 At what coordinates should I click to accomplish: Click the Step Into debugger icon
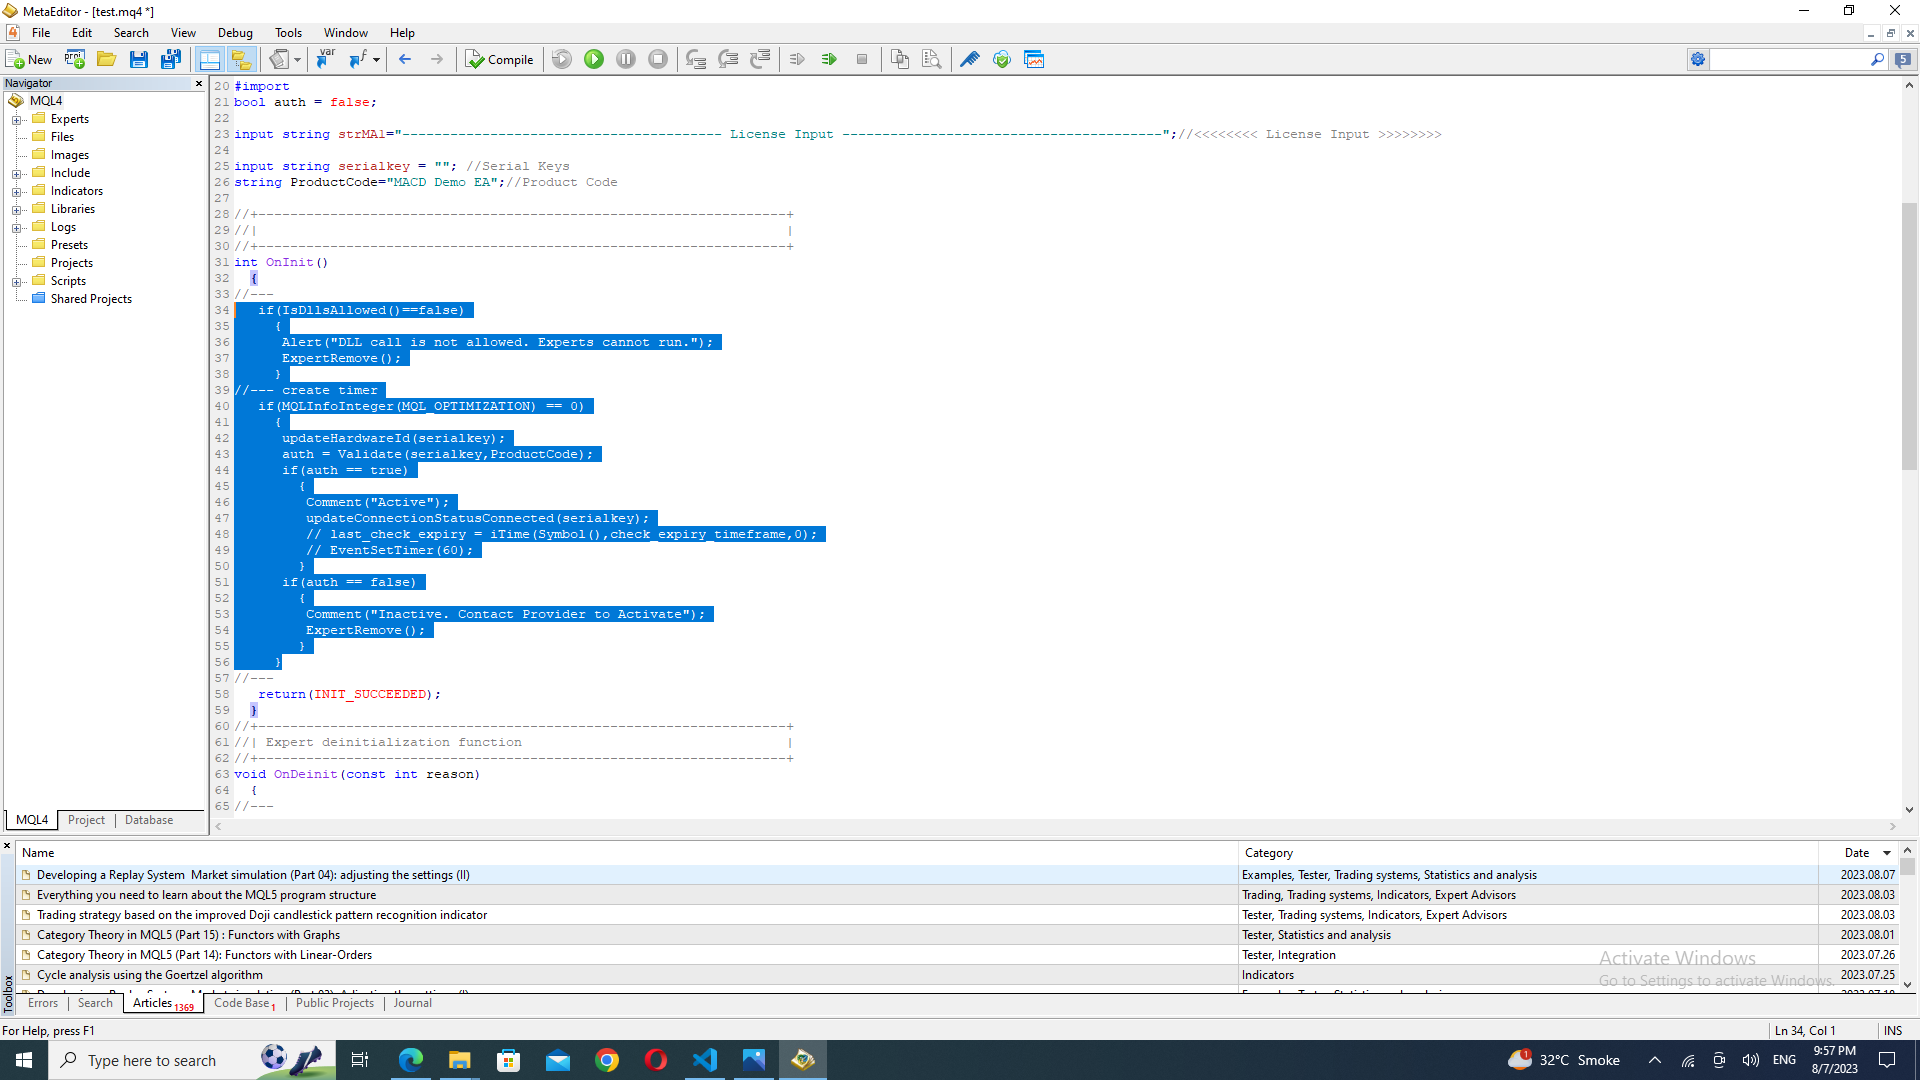[x=695, y=58]
